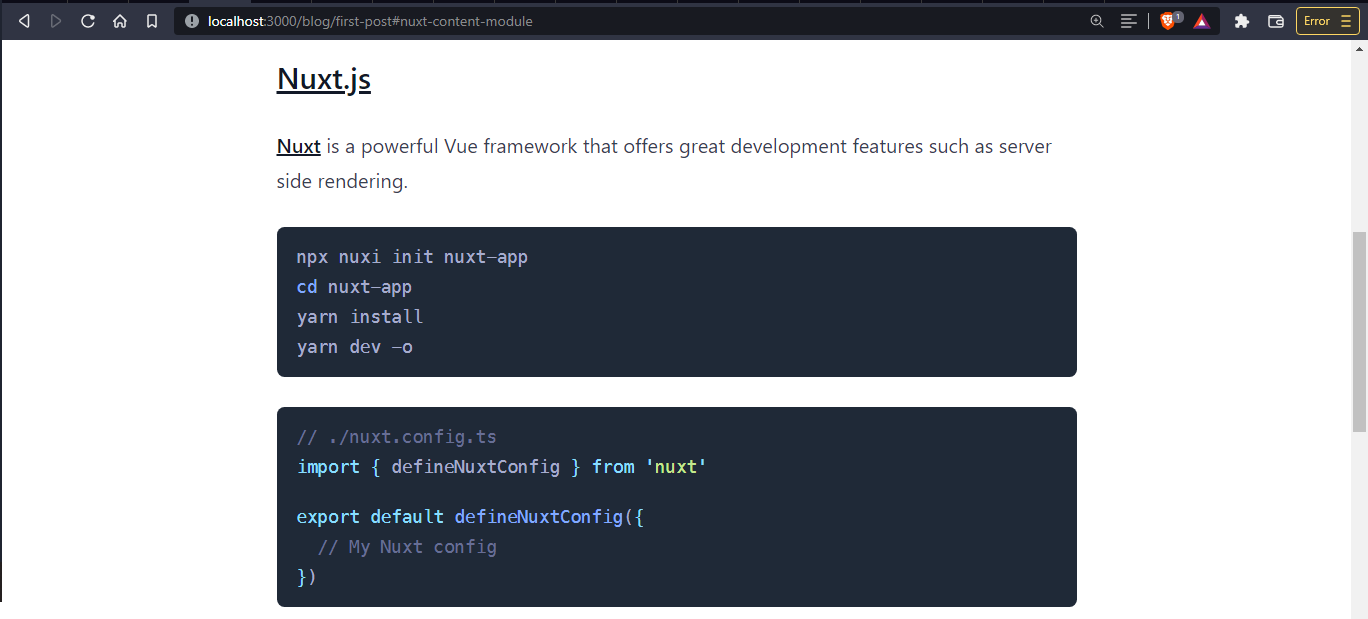Click the import defineNuxtConfig code line
Screen dimensions: 1368x619
502,467
